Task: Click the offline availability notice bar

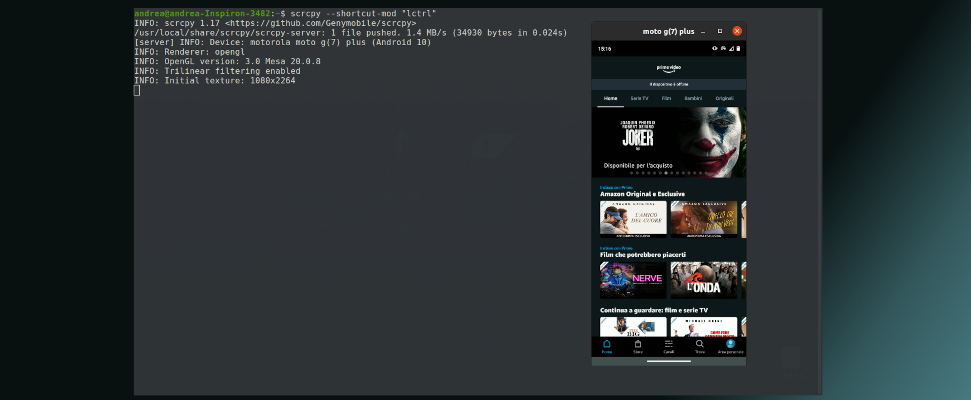Action: [669, 84]
